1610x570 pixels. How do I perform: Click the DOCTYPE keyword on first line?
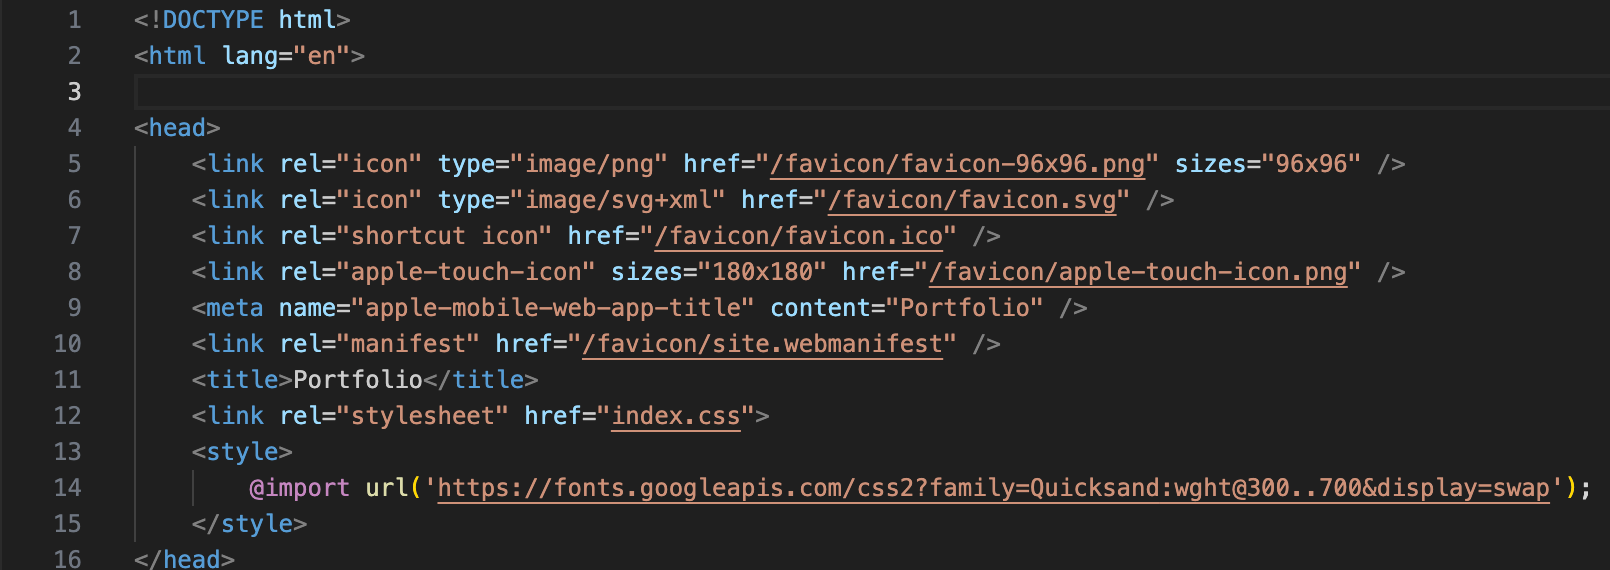(213, 20)
